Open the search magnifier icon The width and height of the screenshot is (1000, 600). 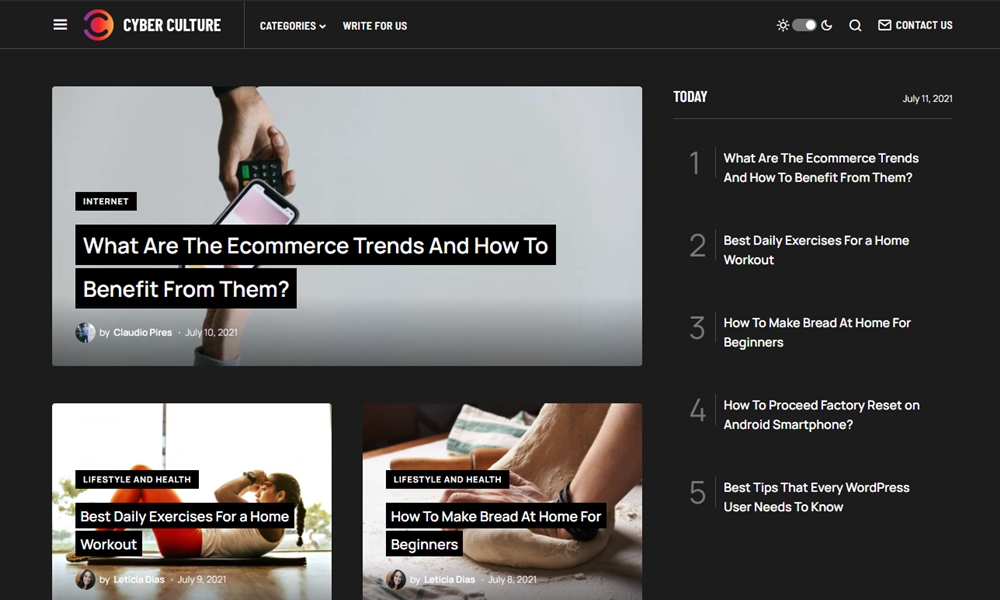(855, 25)
